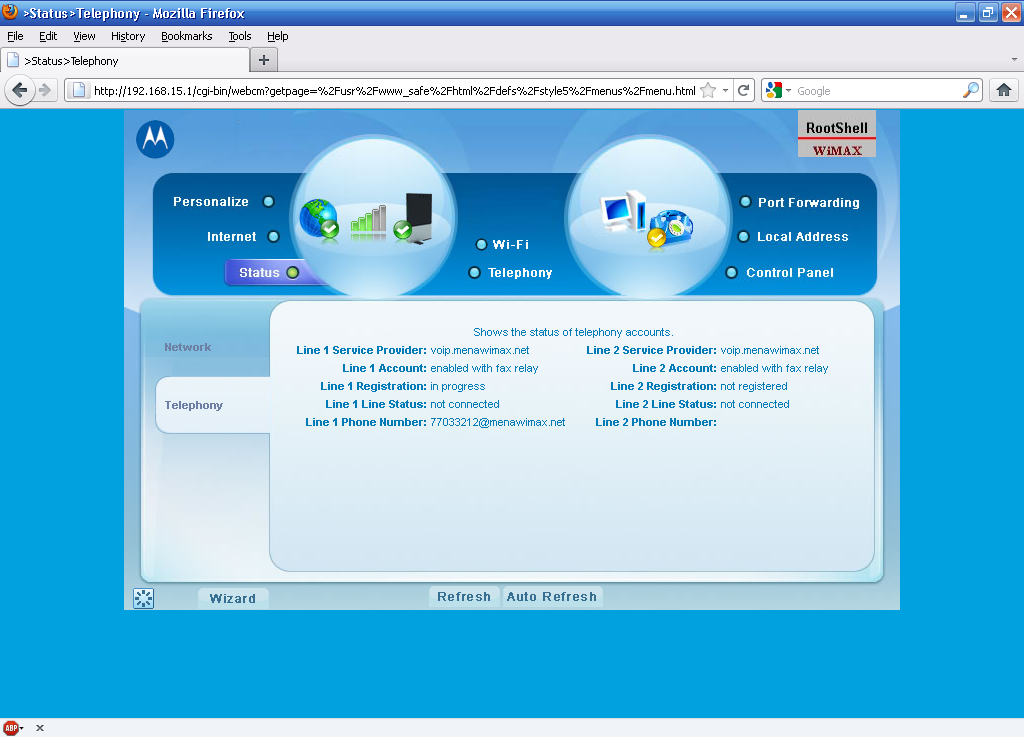The image size is (1024, 737).
Task: Click the Telephony label in top menu
Action: pyautogui.click(x=520, y=272)
